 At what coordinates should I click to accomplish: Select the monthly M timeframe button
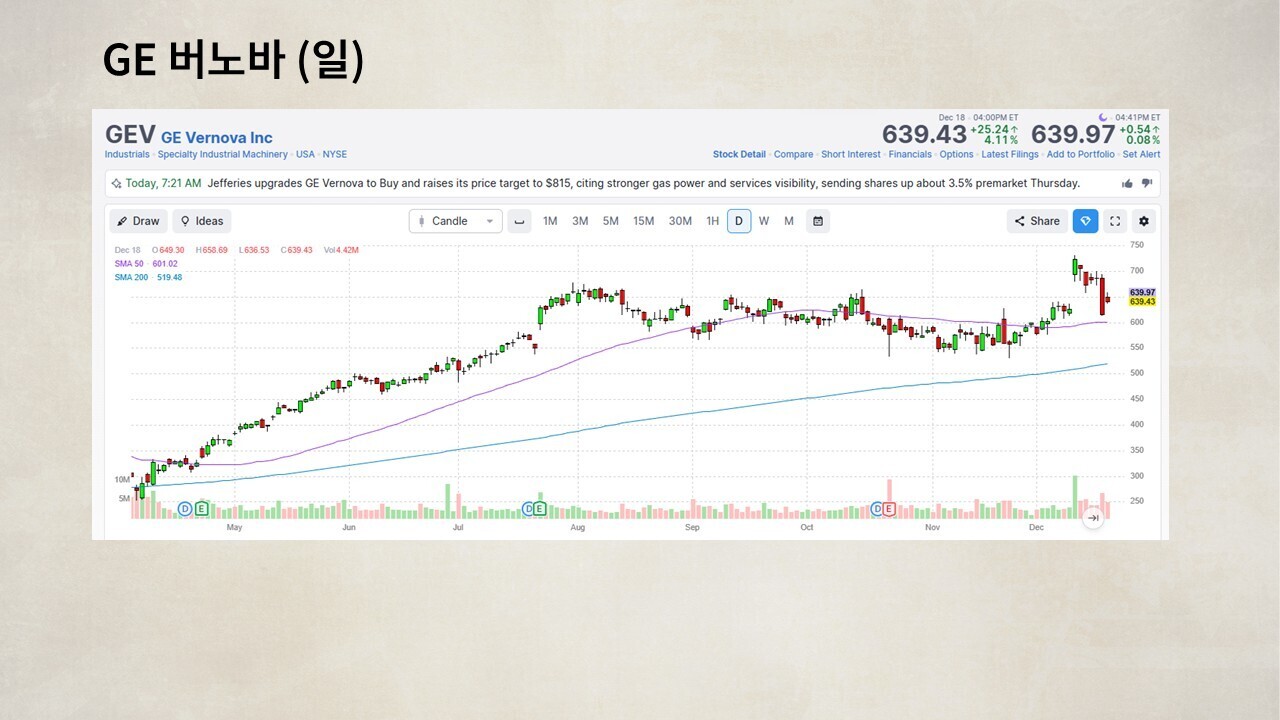[789, 221]
